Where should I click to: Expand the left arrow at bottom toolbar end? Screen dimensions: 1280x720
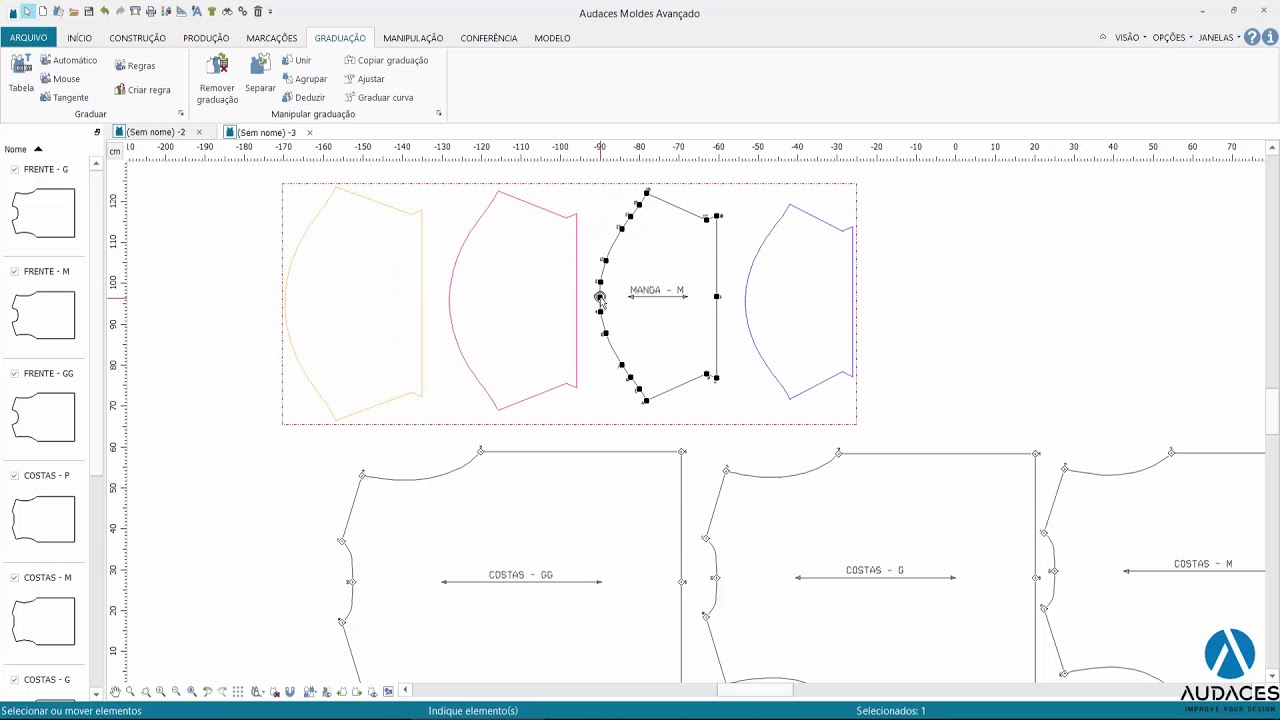tap(405, 690)
